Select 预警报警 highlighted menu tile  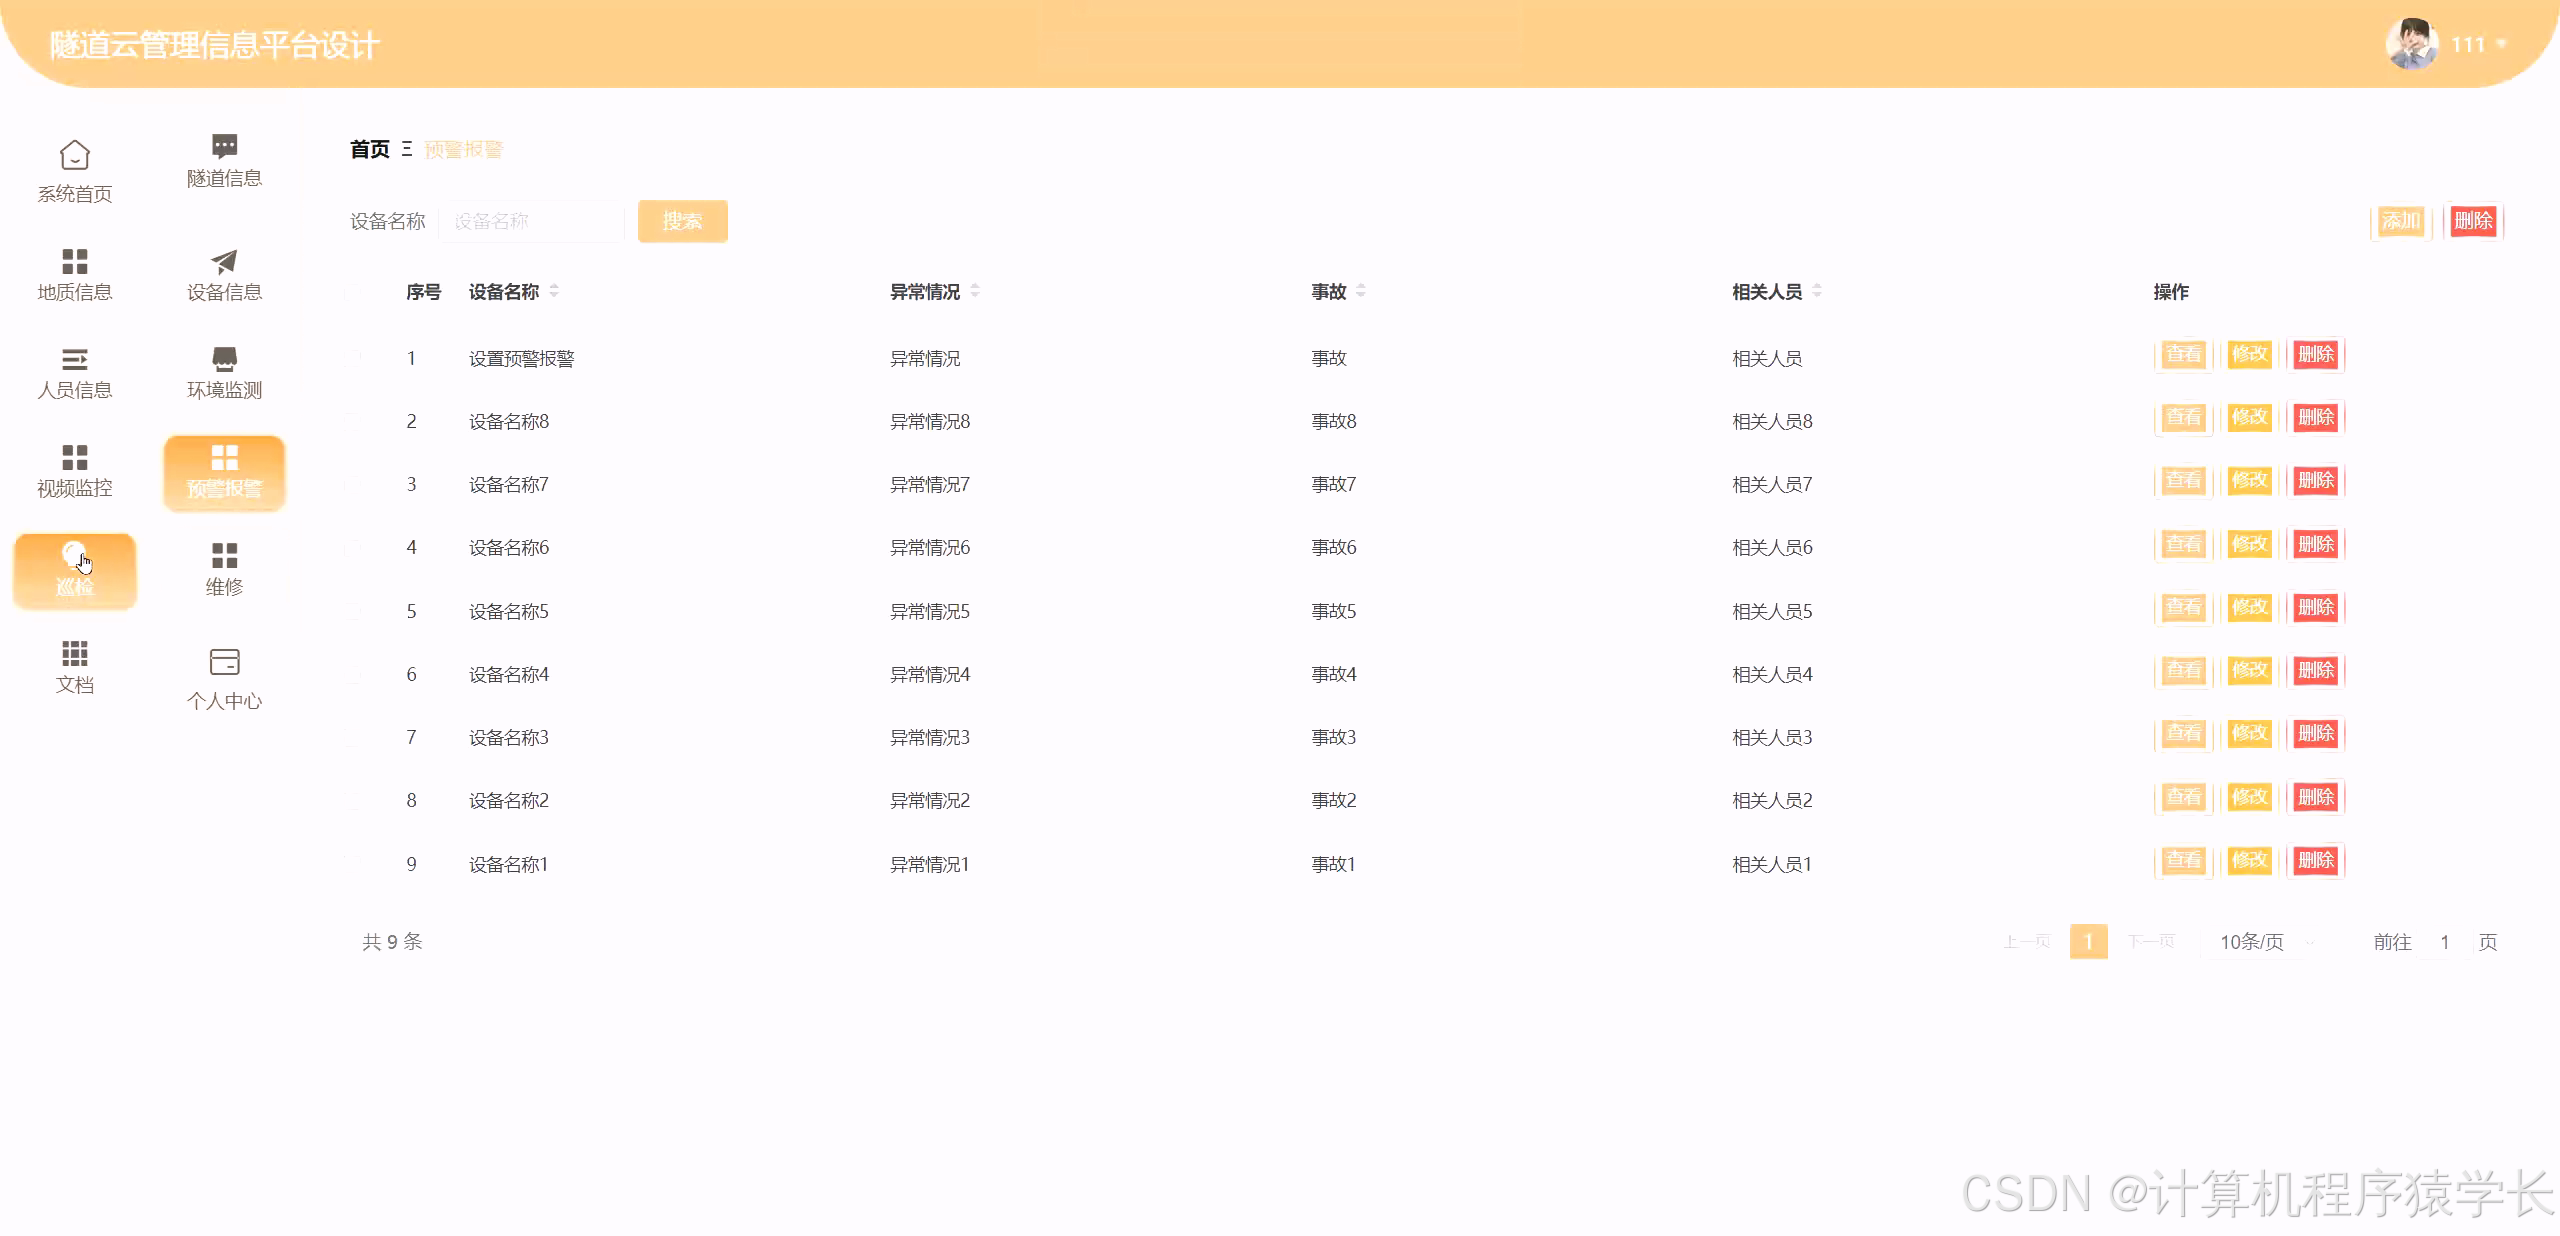pyautogui.click(x=224, y=473)
